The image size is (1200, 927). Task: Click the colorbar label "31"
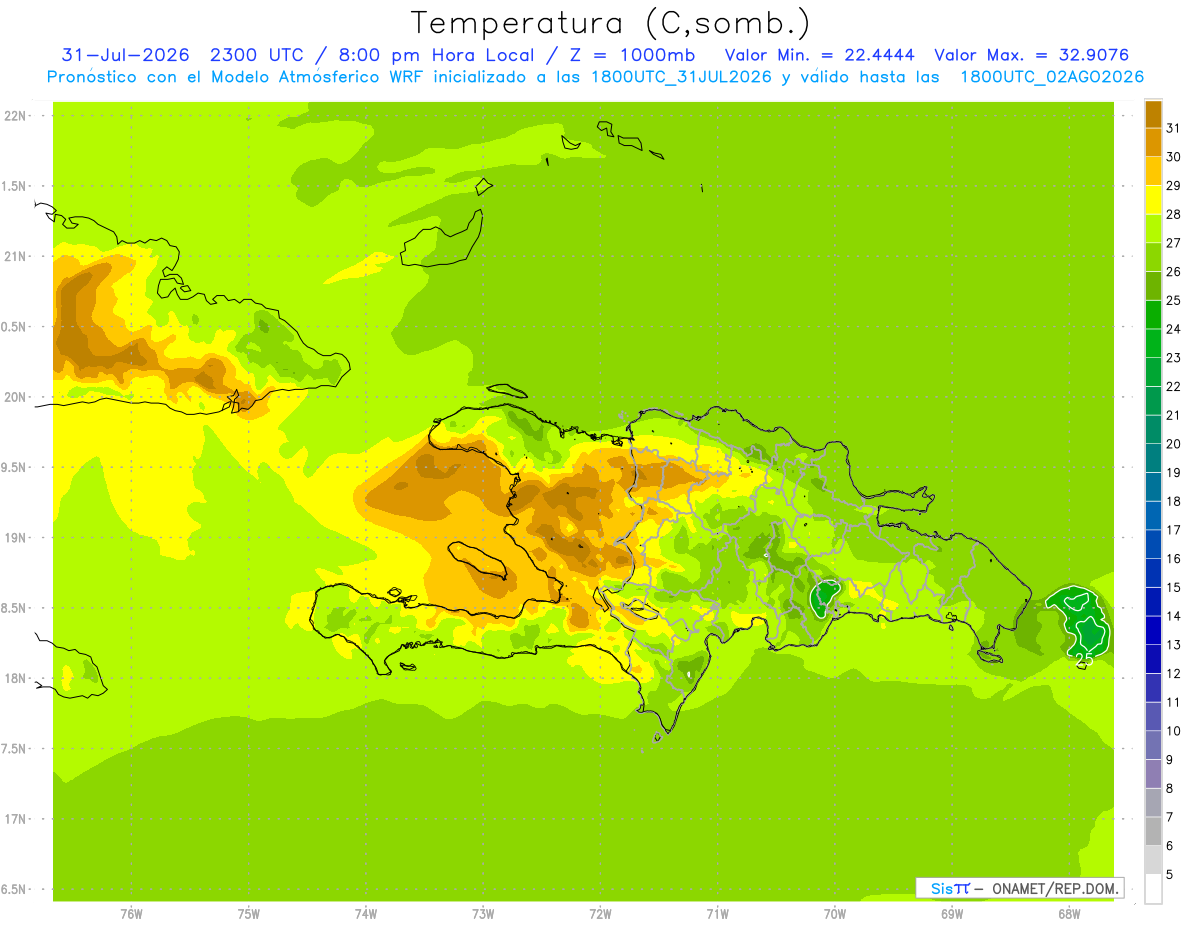[1173, 128]
